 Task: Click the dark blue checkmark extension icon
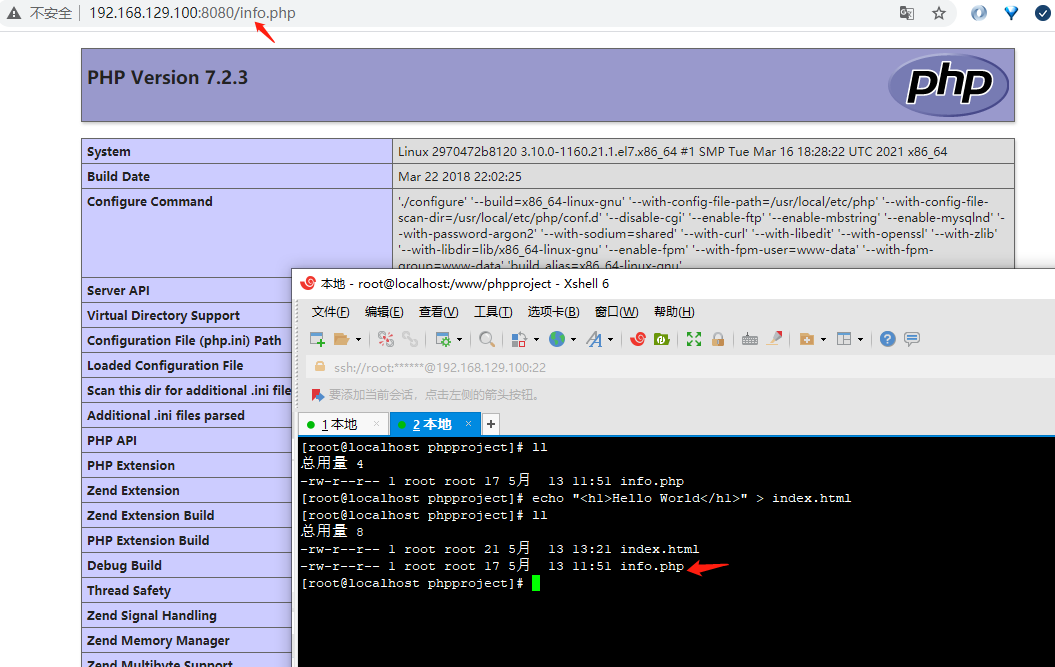(1043, 13)
